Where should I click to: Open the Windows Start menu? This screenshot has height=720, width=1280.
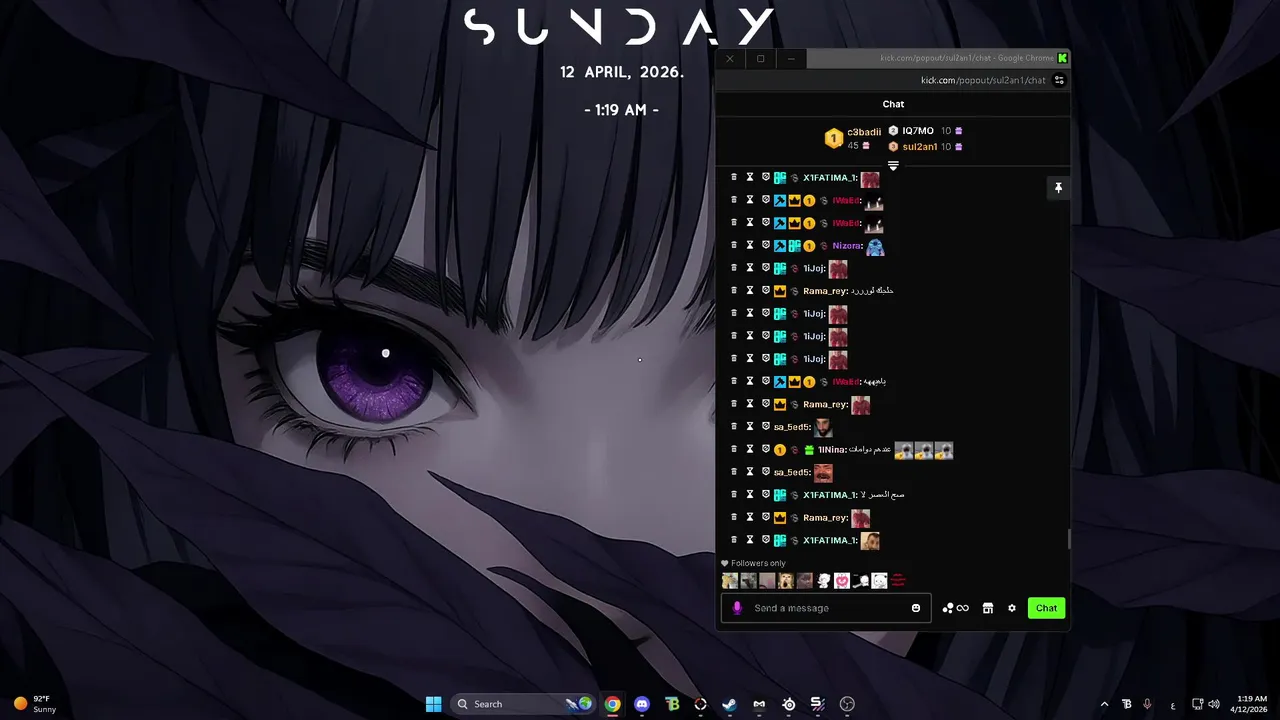433,704
